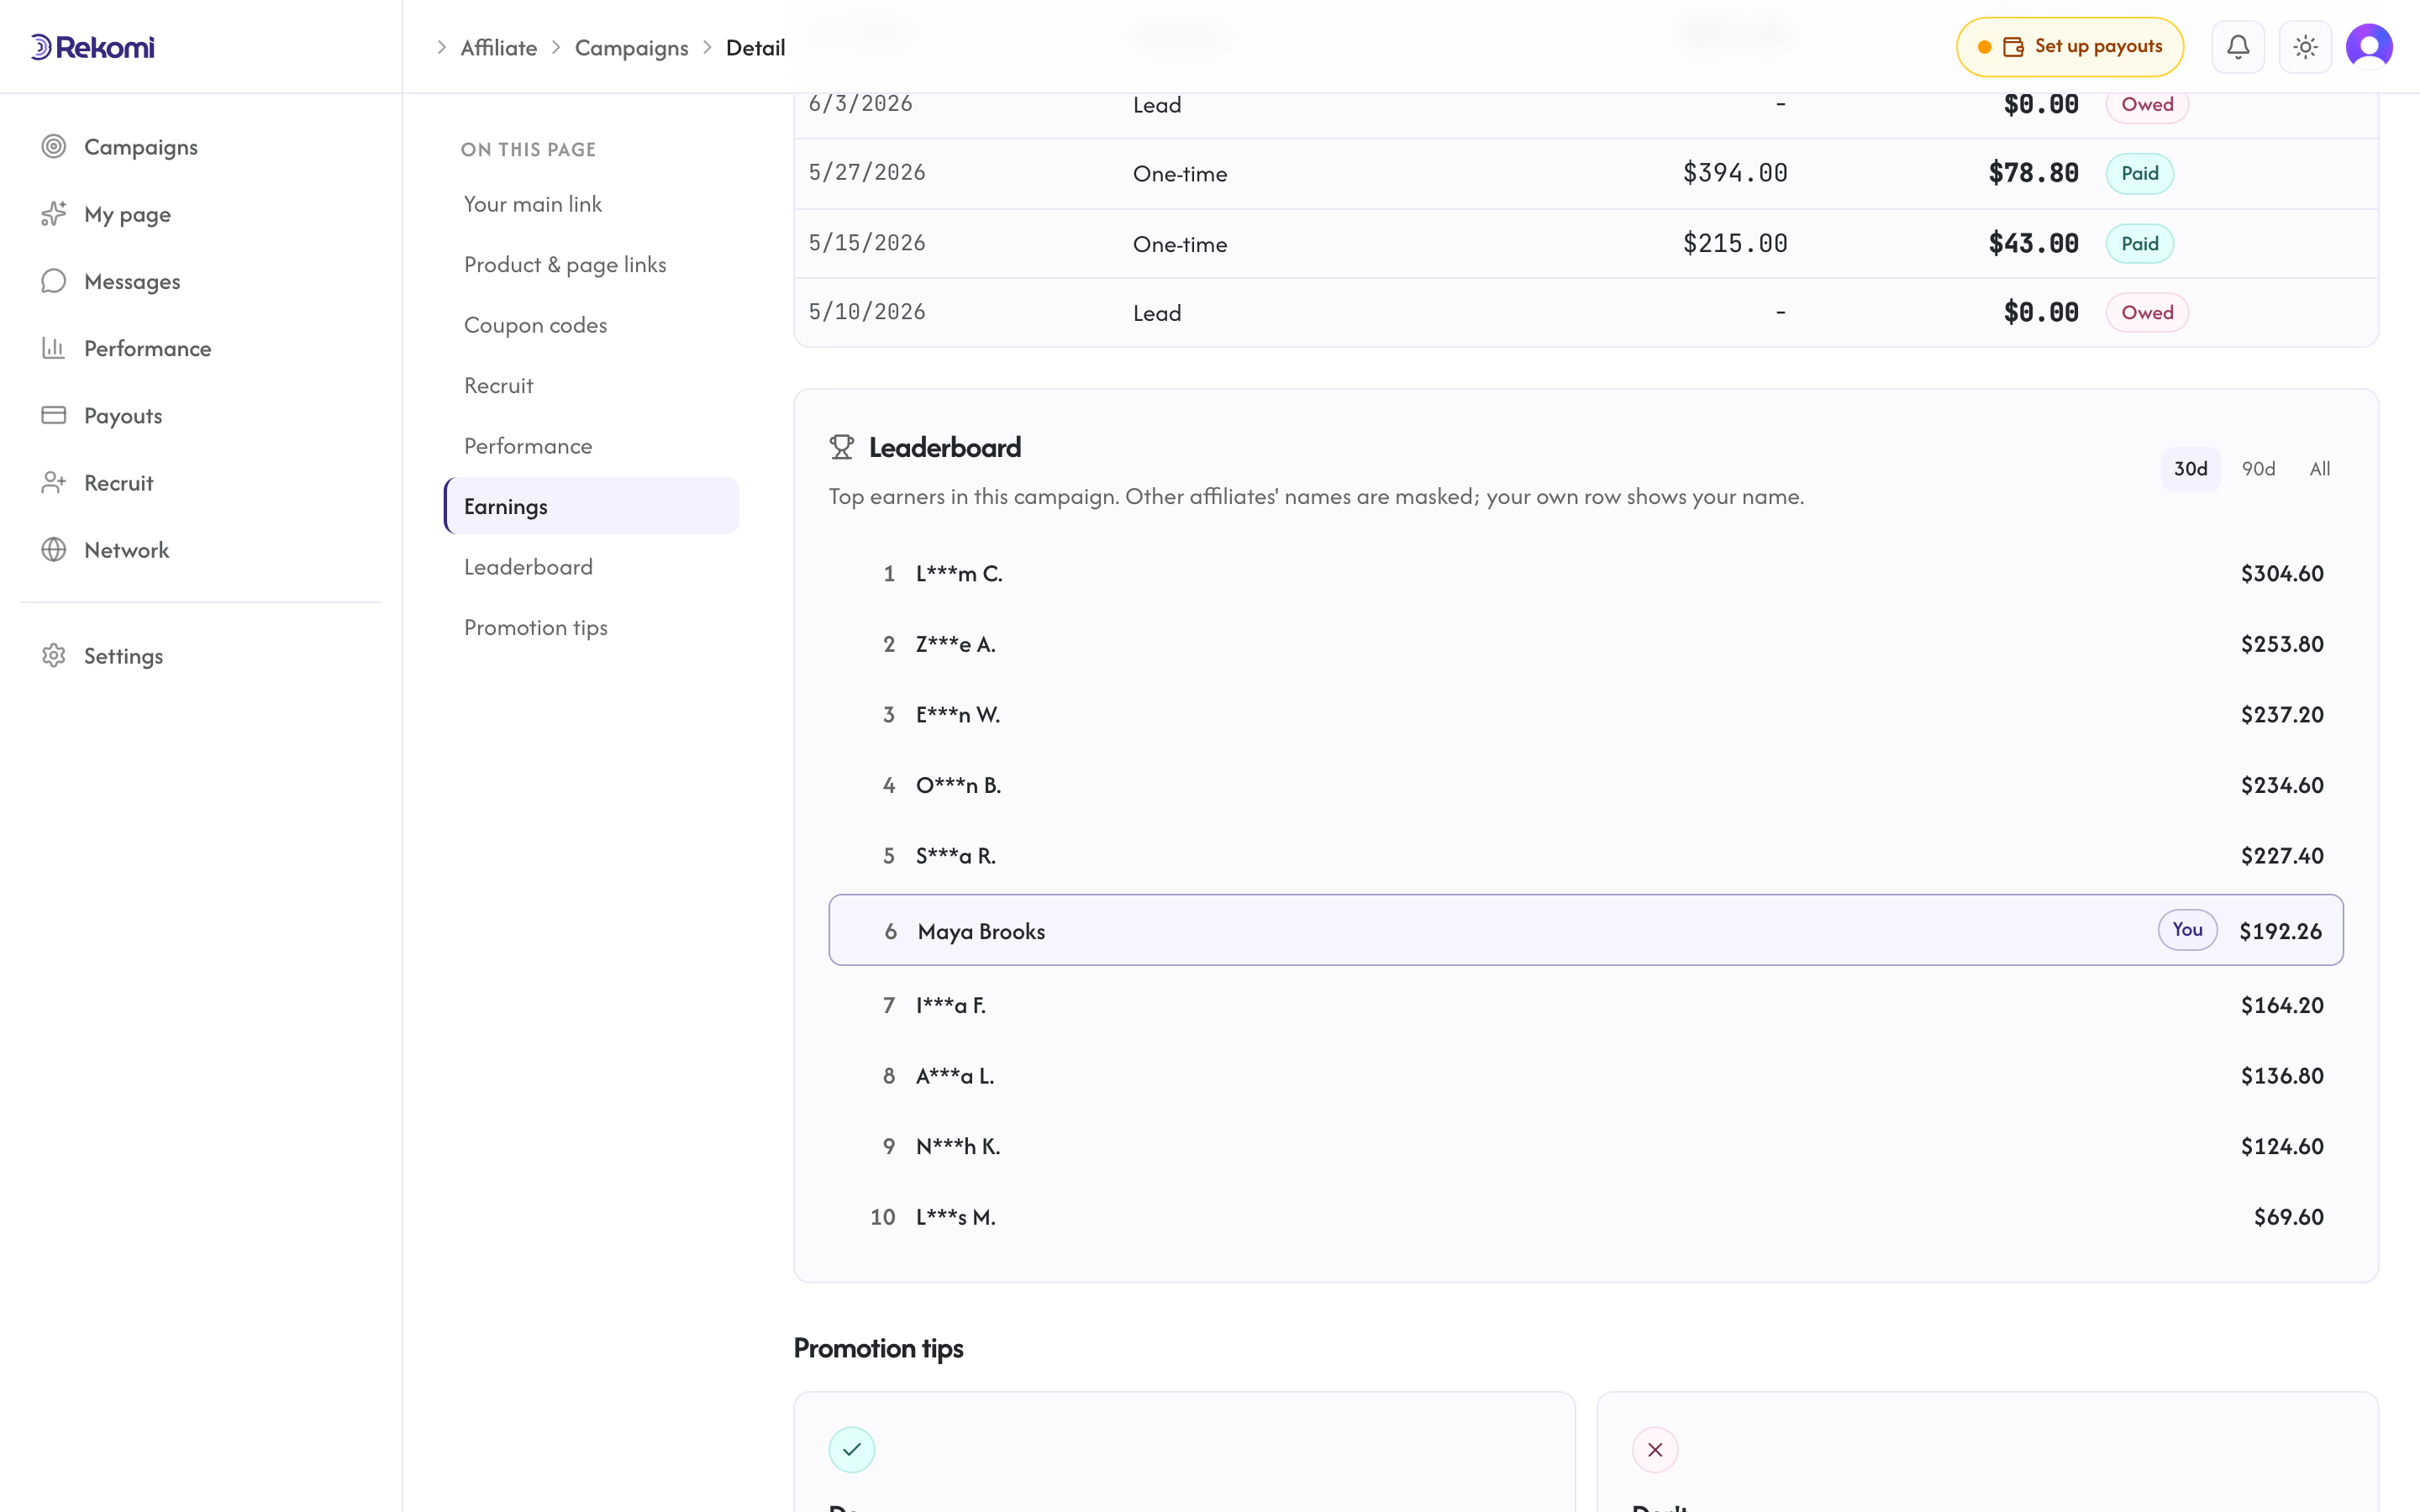Image resolution: width=2420 pixels, height=1512 pixels.
Task: Select 30d leaderboard range
Action: pos(2191,469)
